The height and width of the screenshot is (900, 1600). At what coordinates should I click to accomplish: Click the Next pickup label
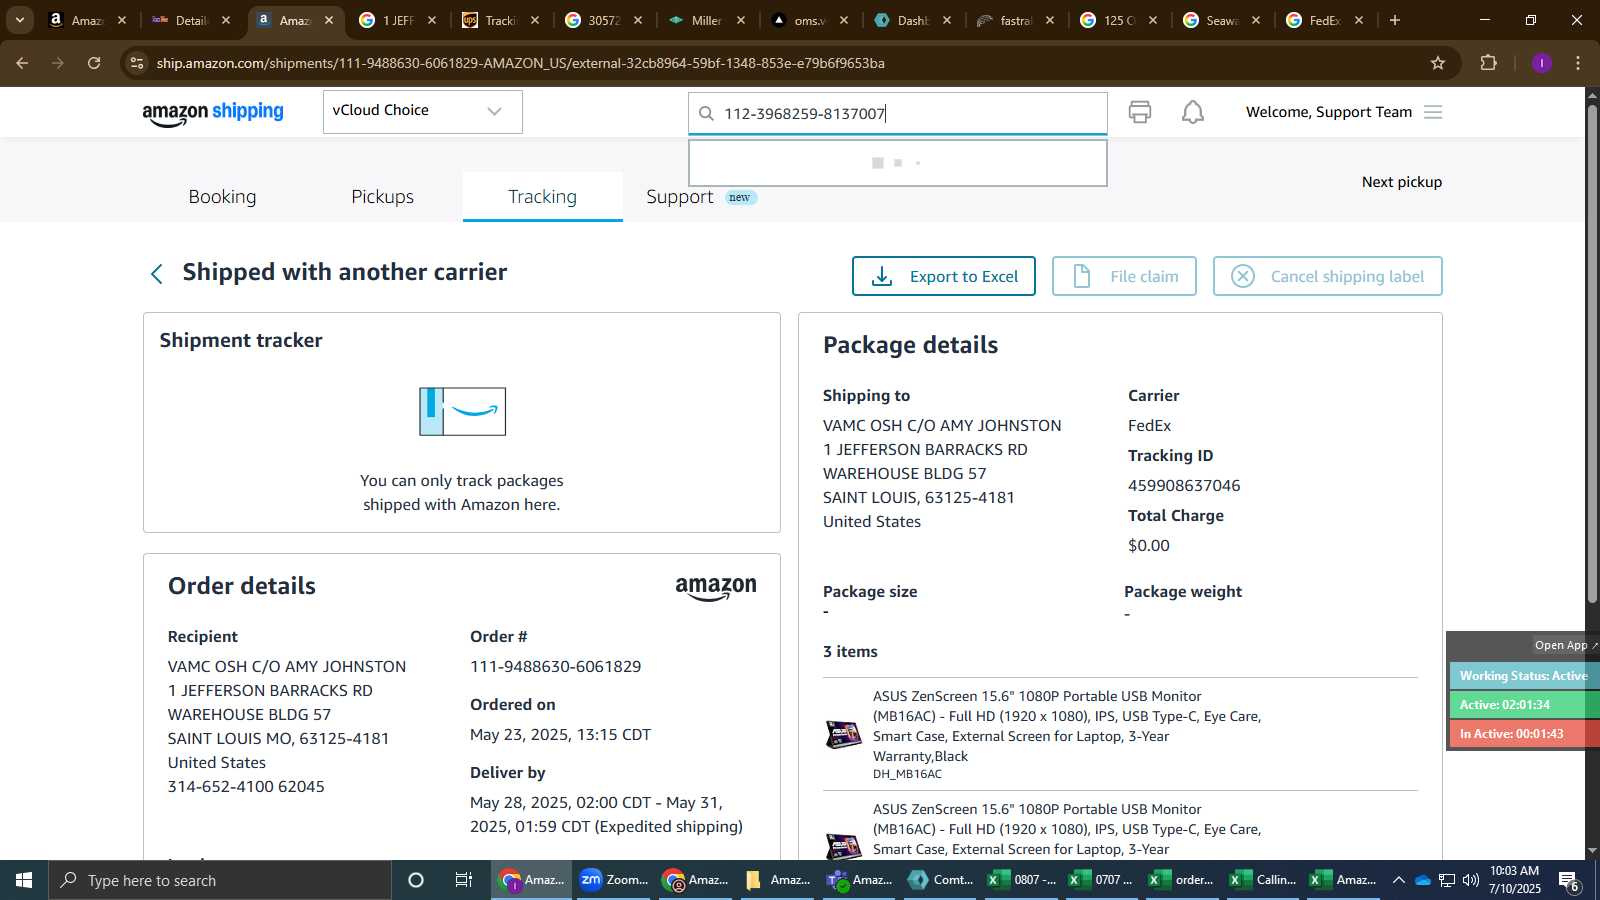point(1401,182)
